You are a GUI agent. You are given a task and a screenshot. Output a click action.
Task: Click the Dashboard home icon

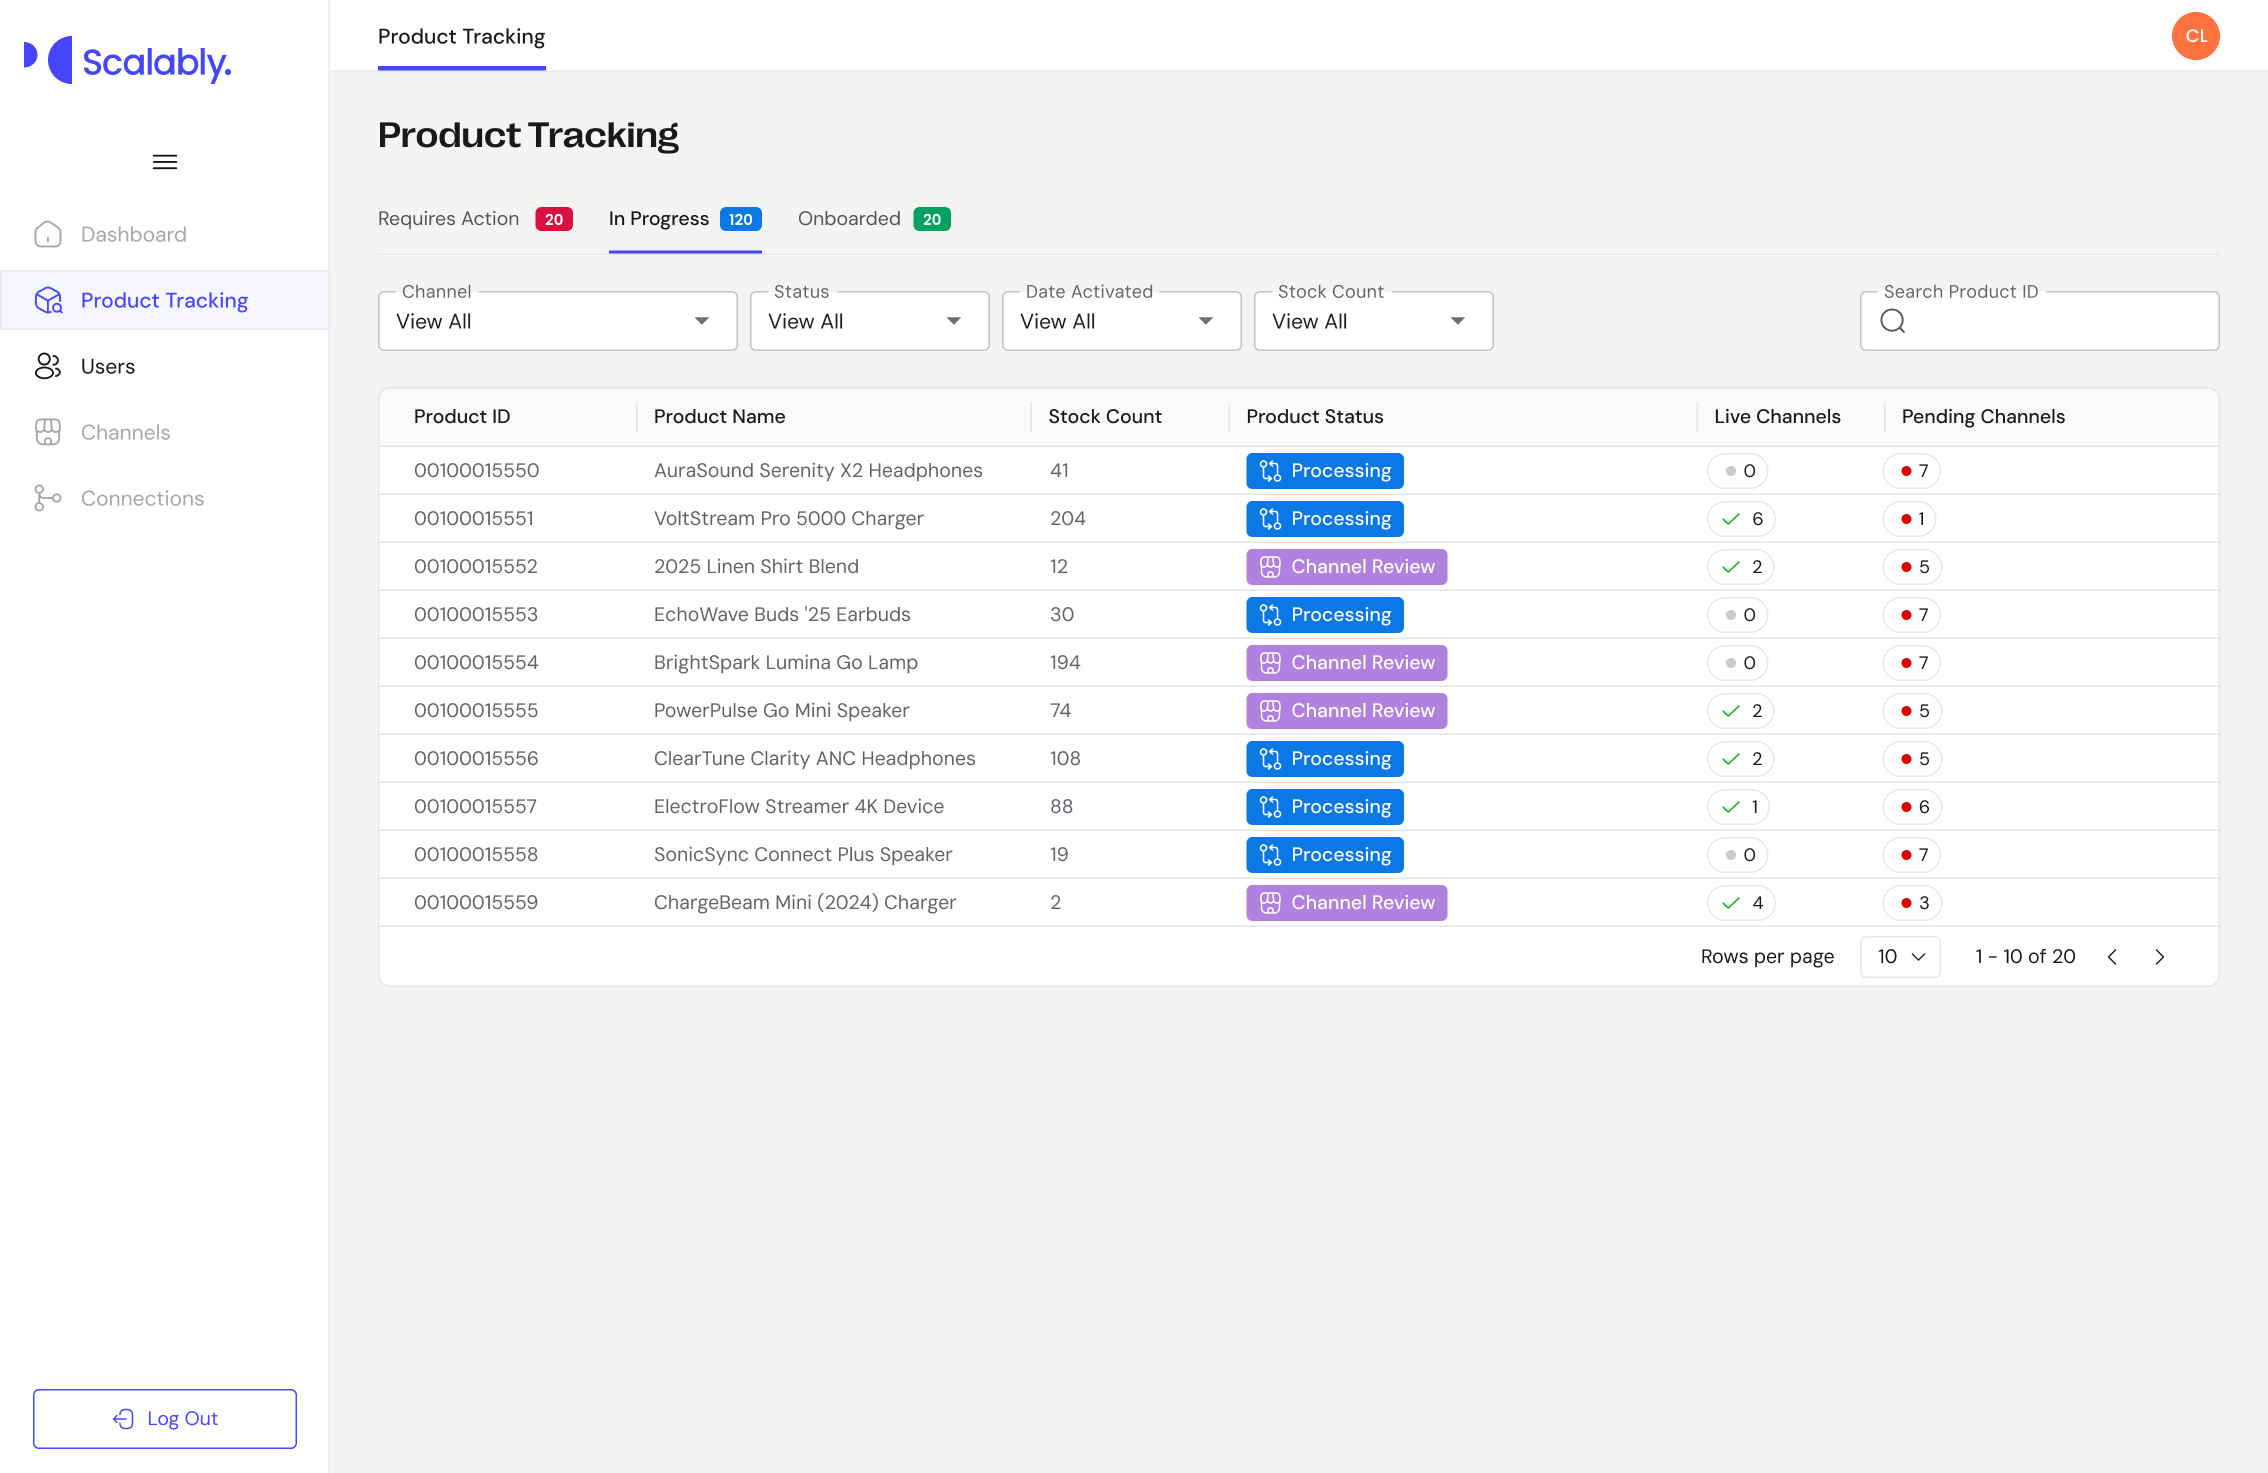coord(48,234)
